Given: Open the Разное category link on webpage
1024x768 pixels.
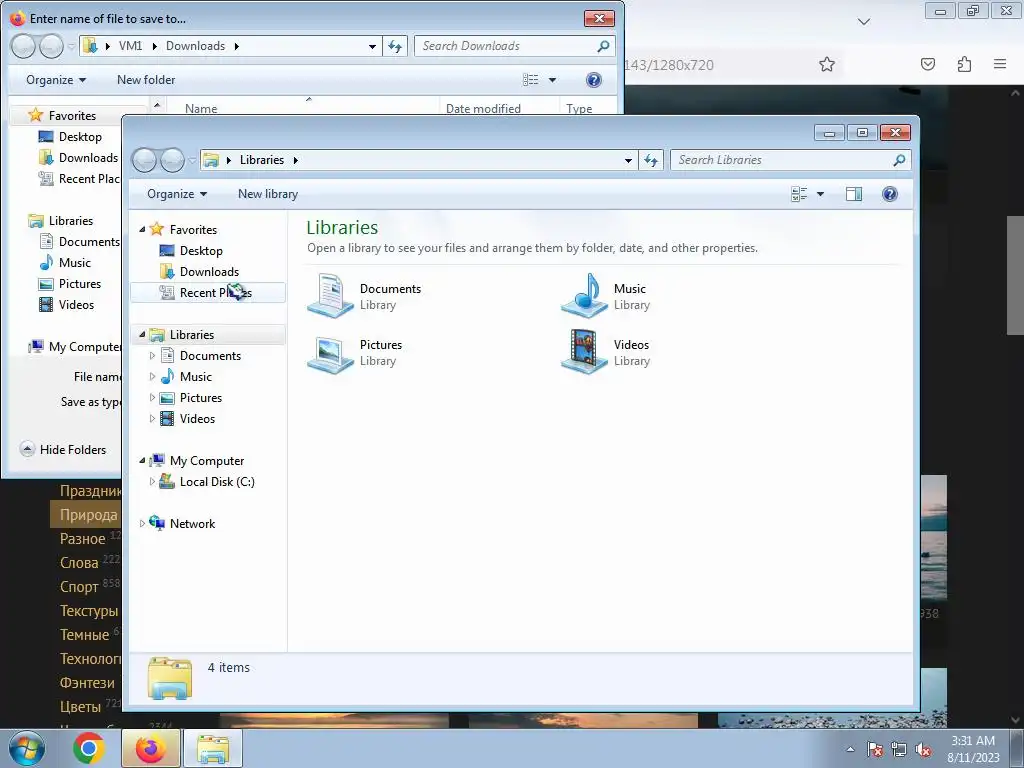Looking at the screenshot, I should tap(82, 539).
